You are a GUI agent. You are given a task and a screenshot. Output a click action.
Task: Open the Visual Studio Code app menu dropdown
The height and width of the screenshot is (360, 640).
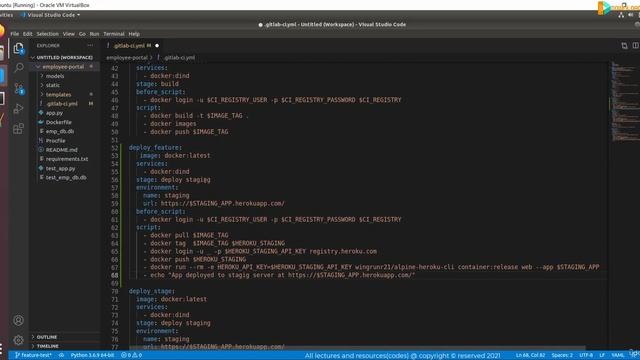[x=51, y=15]
